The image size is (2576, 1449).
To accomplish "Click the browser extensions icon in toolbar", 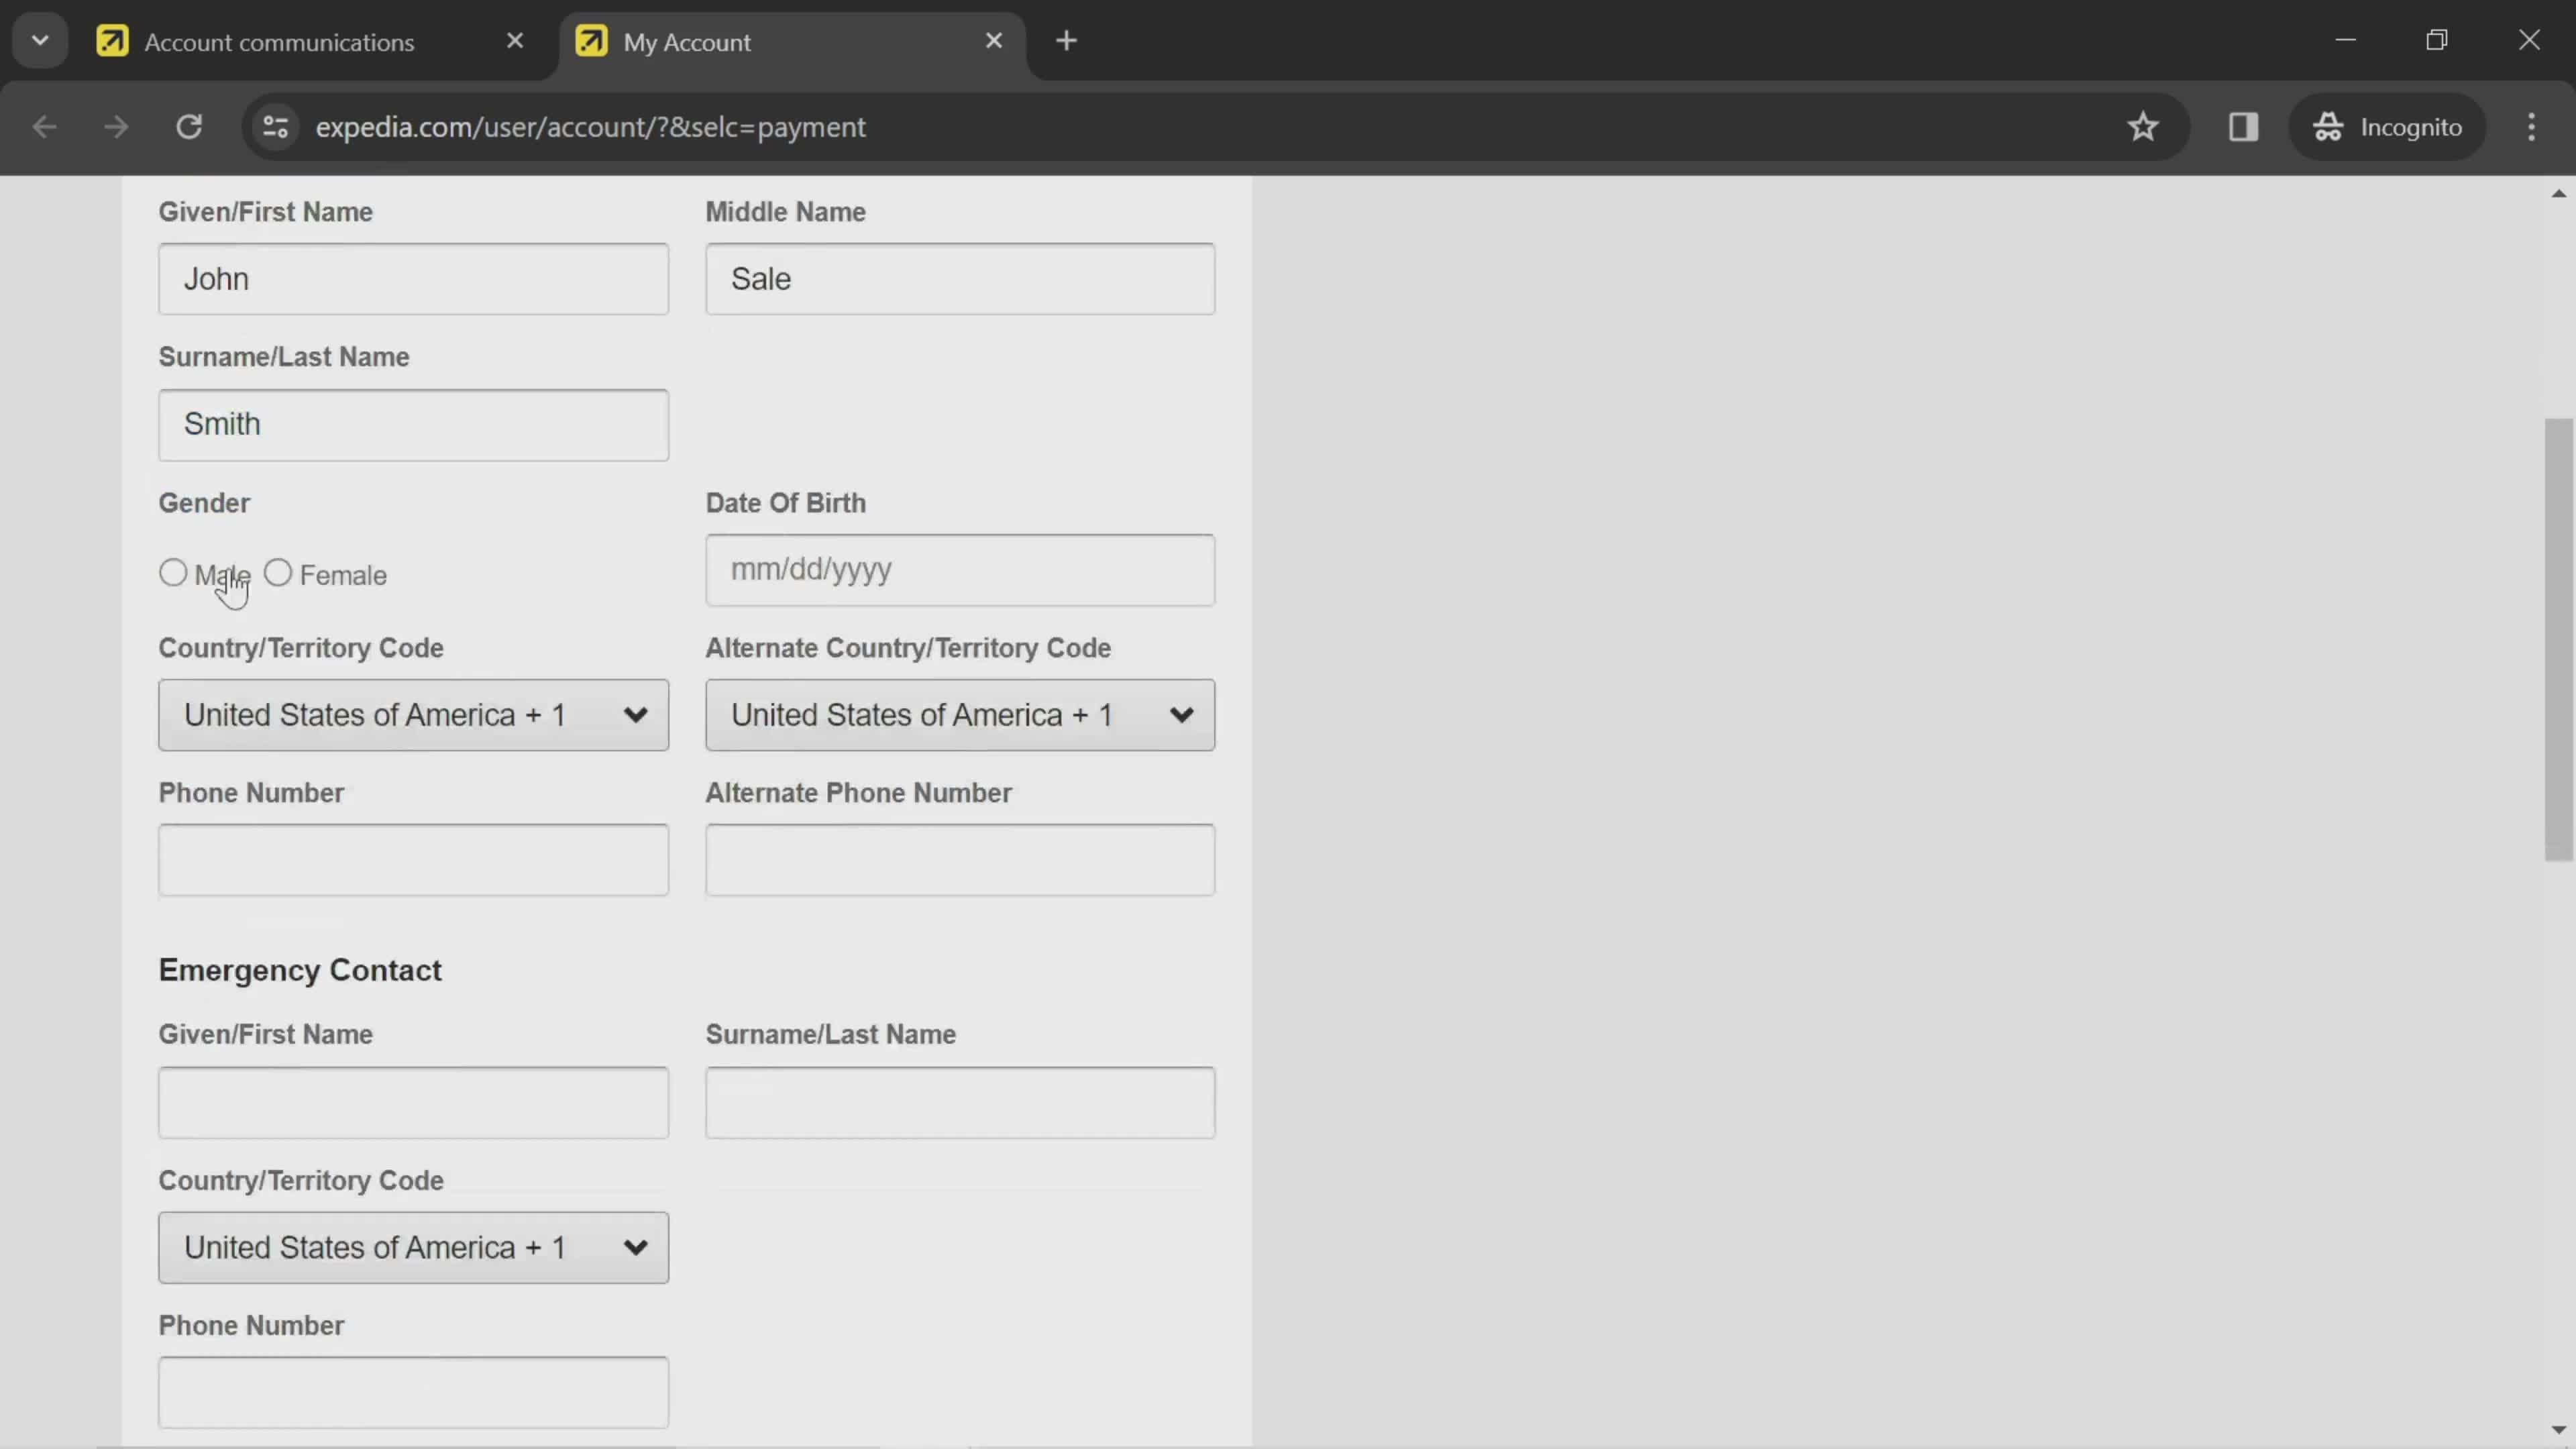I will (x=2243, y=125).
